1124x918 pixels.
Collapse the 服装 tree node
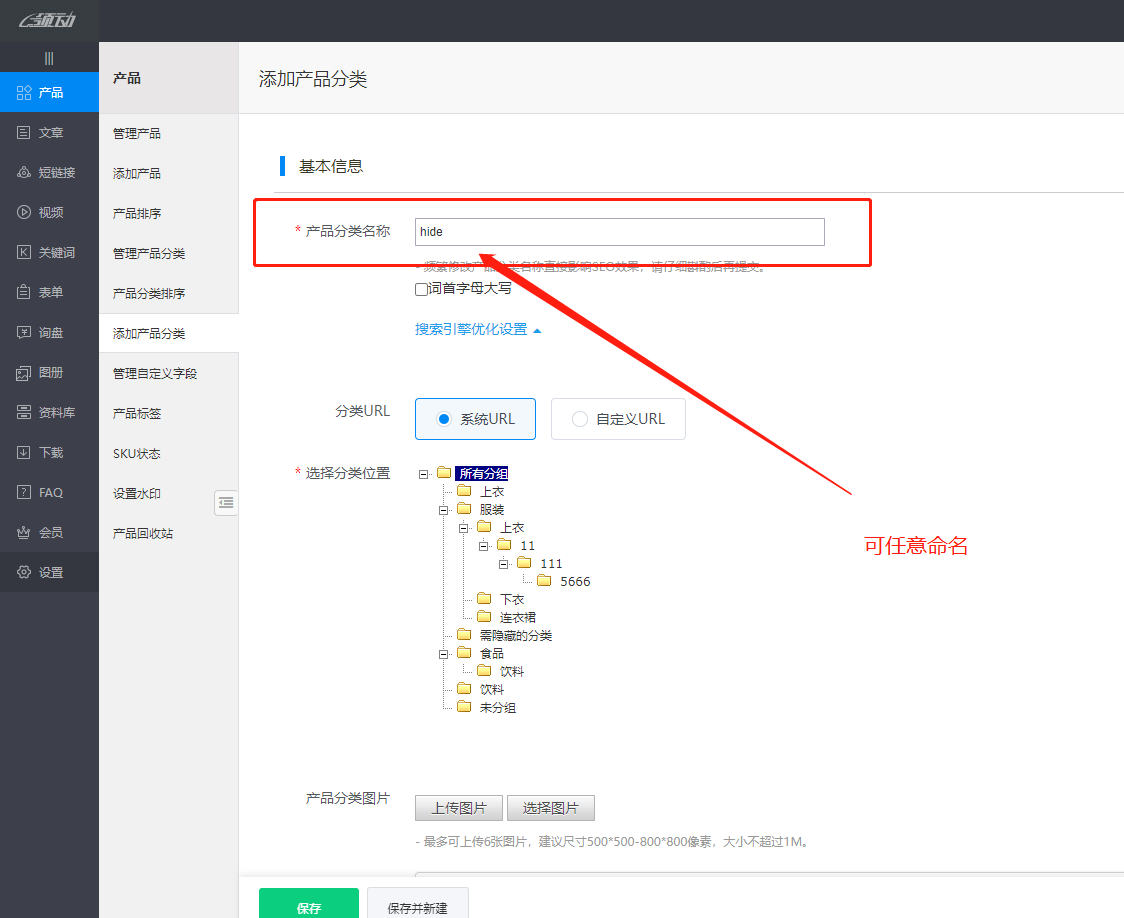click(444, 510)
